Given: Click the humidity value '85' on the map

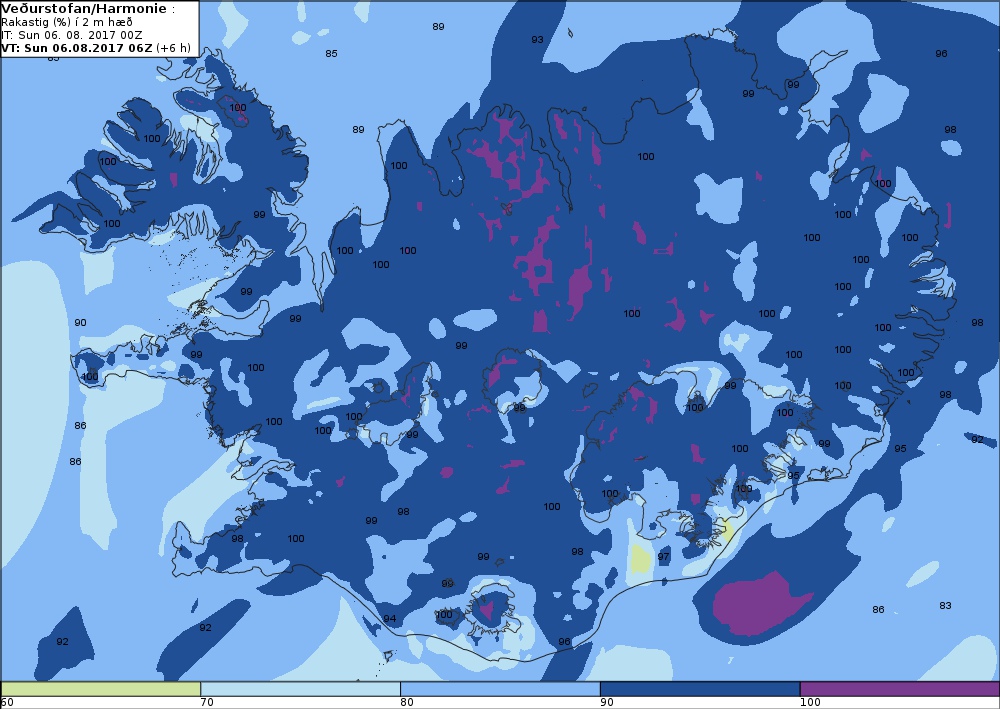Looking at the screenshot, I should [331, 54].
